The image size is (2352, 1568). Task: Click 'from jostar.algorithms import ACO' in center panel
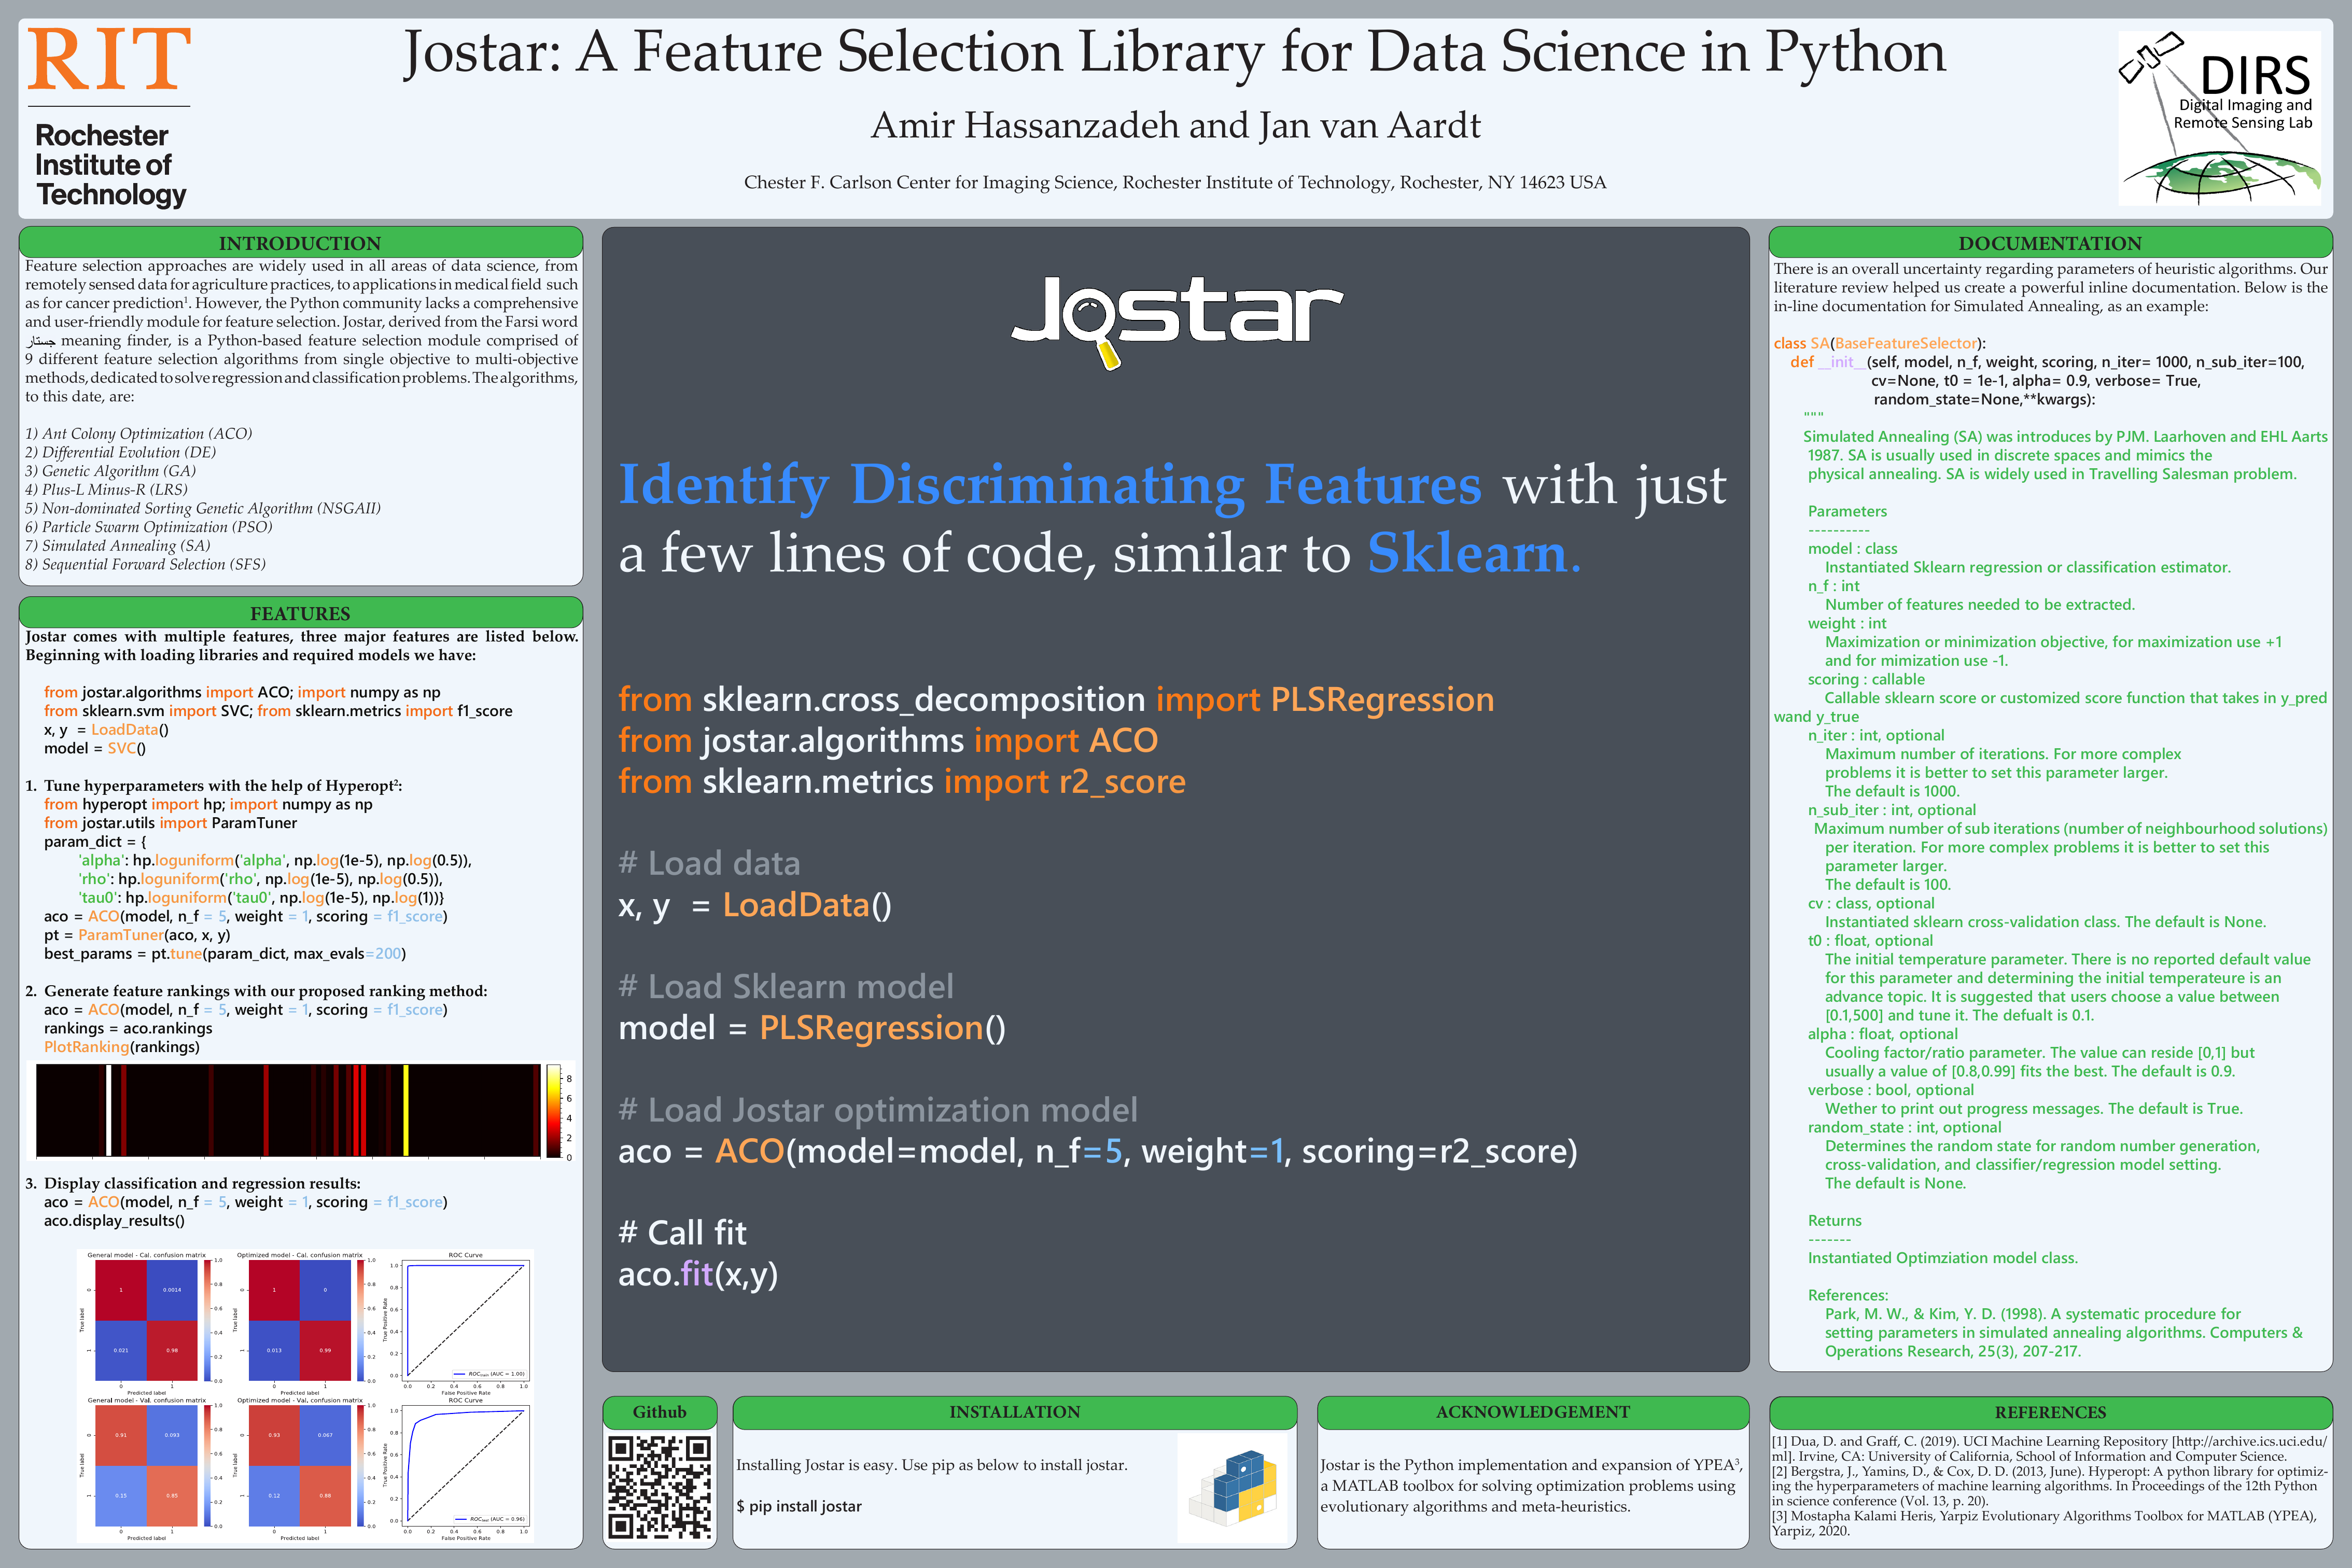[888, 741]
